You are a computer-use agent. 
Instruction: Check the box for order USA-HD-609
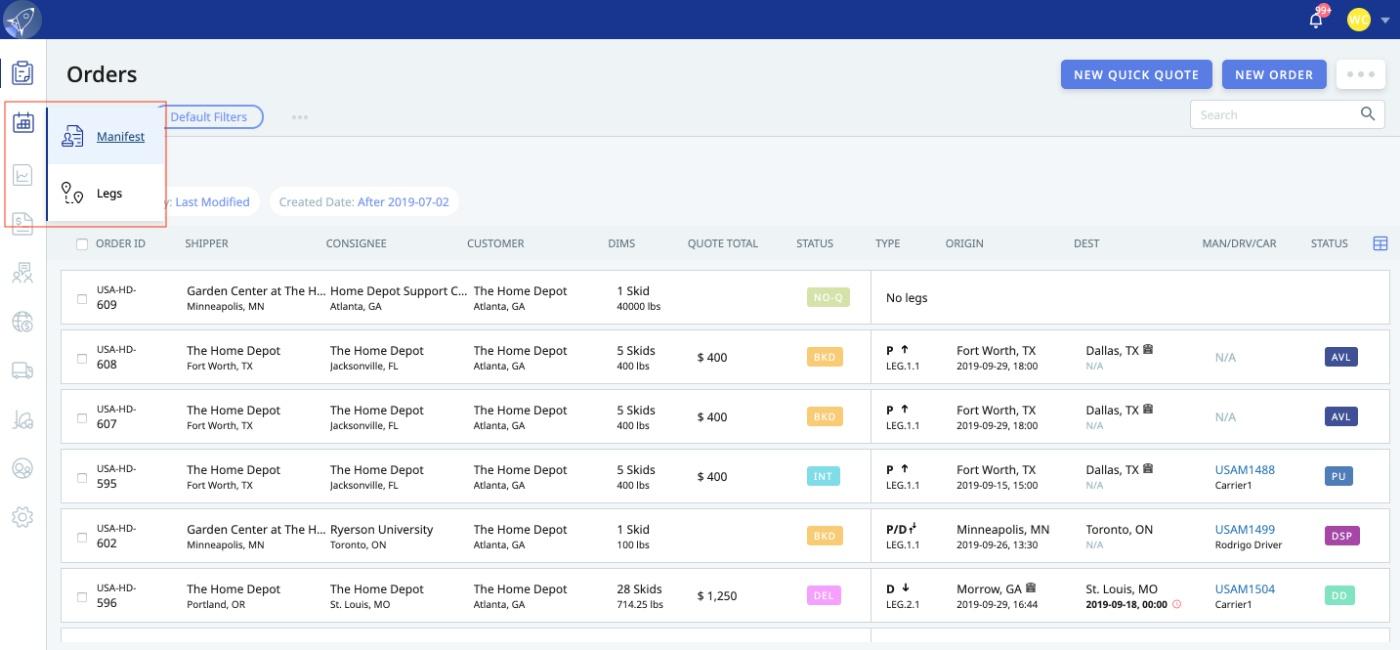pos(82,298)
